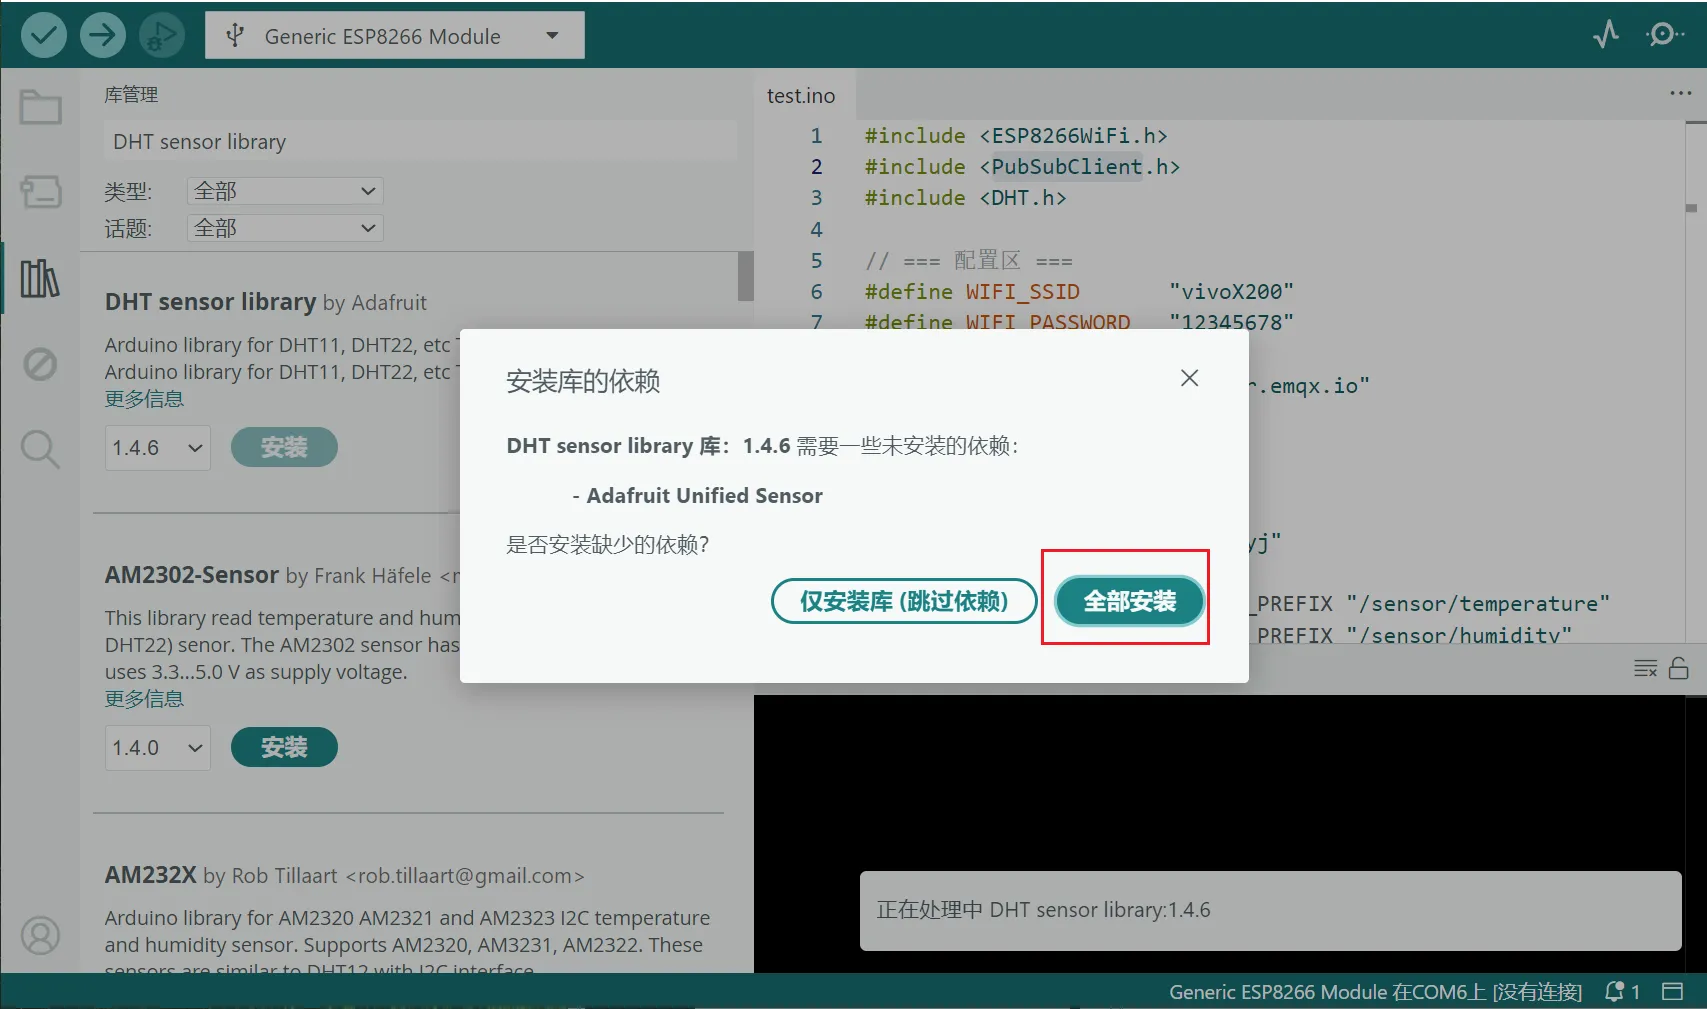Image resolution: width=1707 pixels, height=1009 pixels.
Task: Click the DHT sensor library title
Action: (x=210, y=302)
